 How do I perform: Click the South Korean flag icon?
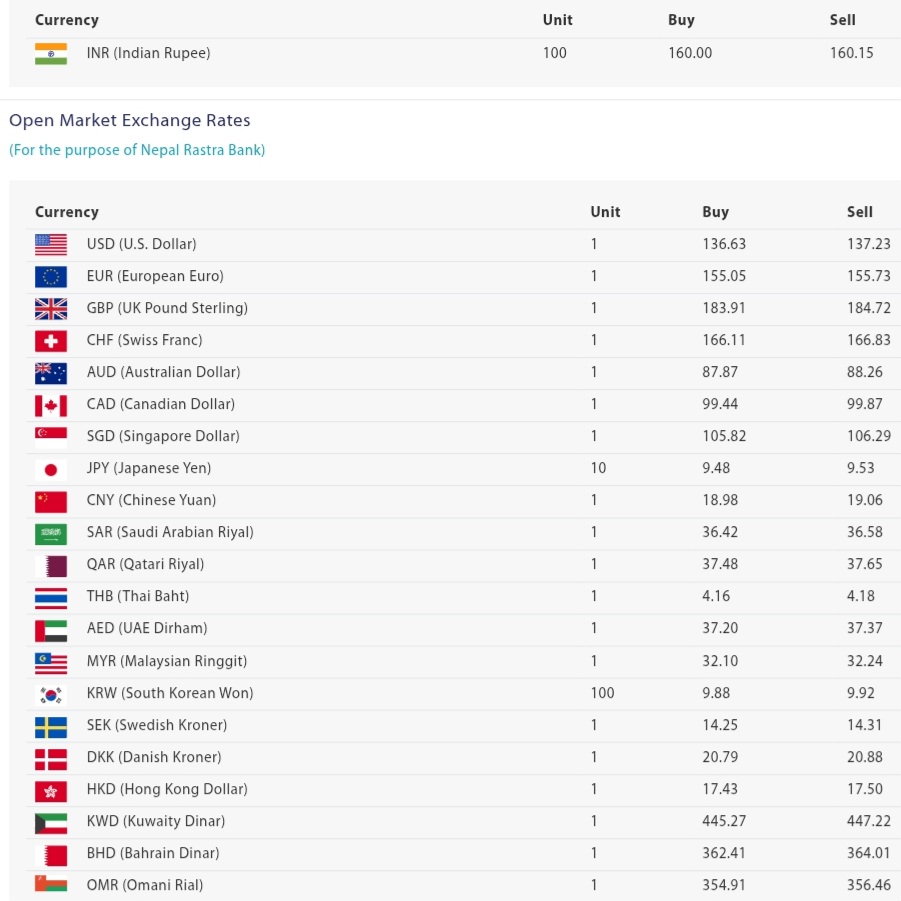51,694
